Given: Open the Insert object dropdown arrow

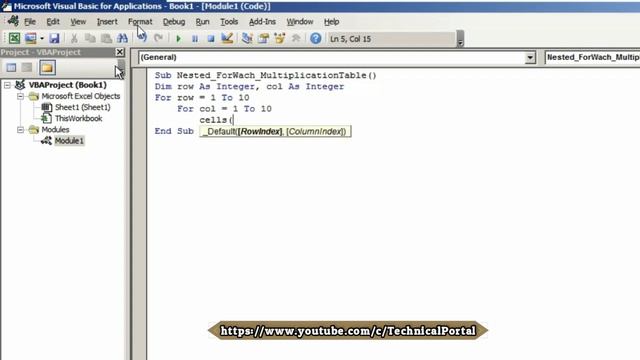Looking at the screenshot, I should click(x=42, y=38).
